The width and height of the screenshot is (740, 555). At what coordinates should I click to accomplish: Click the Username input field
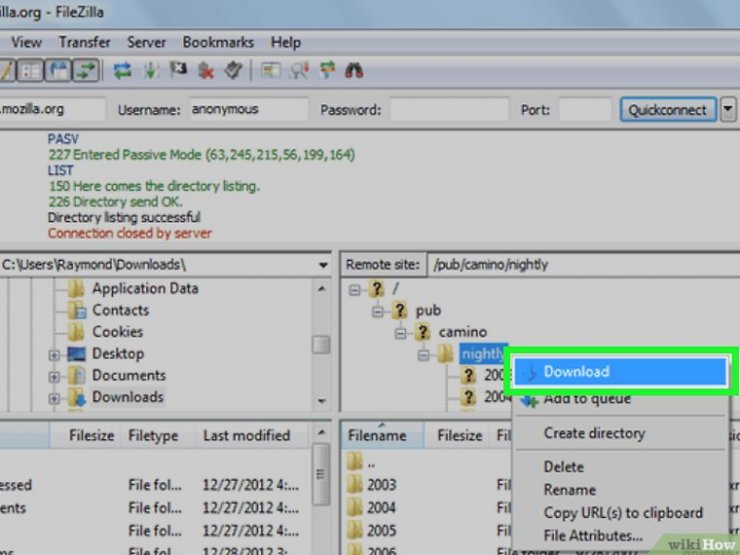[249, 109]
